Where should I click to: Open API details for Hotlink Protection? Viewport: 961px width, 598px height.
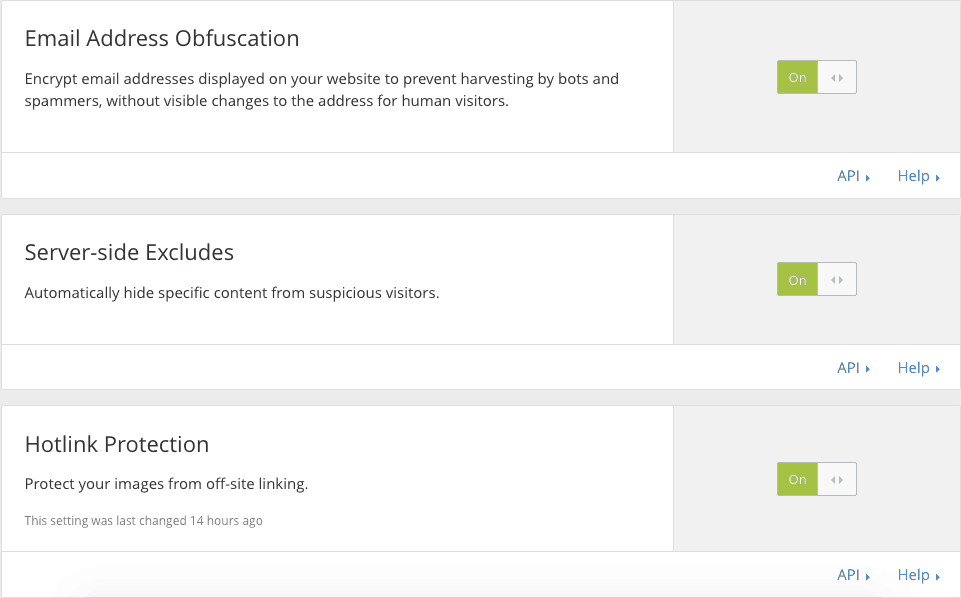[853, 575]
